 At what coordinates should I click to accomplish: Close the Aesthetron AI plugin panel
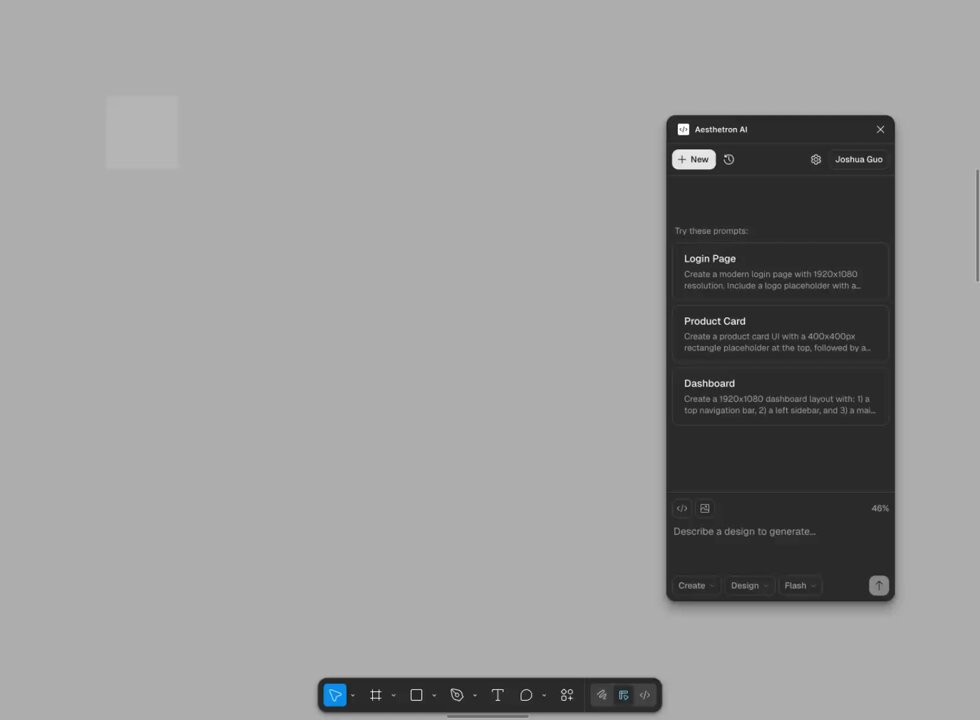point(880,129)
